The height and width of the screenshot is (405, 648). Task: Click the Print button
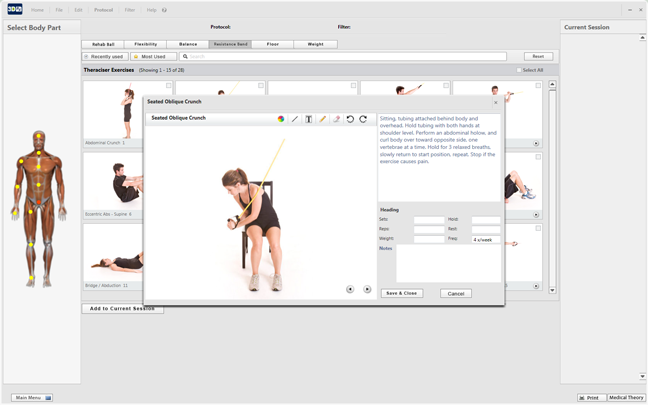pos(592,398)
